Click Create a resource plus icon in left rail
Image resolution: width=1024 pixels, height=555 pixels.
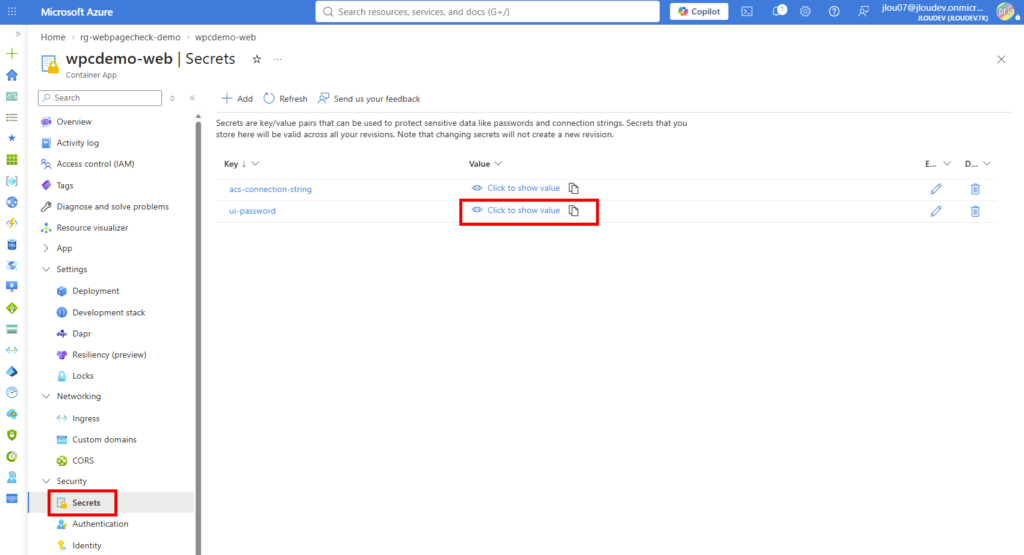(12, 54)
